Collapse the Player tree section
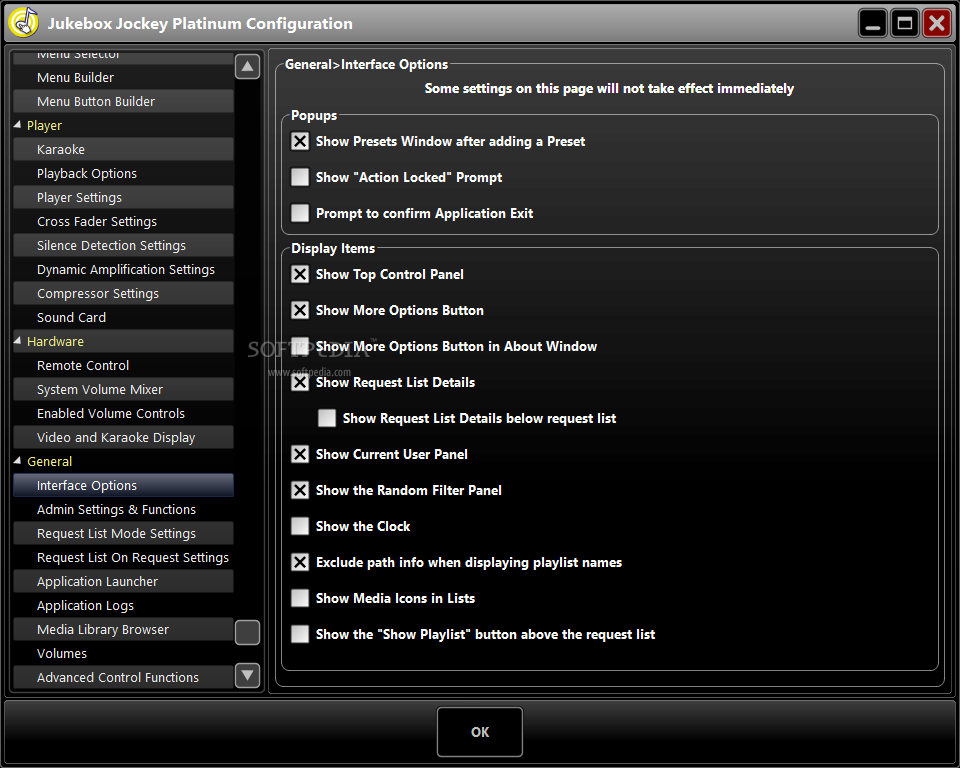 [18, 125]
